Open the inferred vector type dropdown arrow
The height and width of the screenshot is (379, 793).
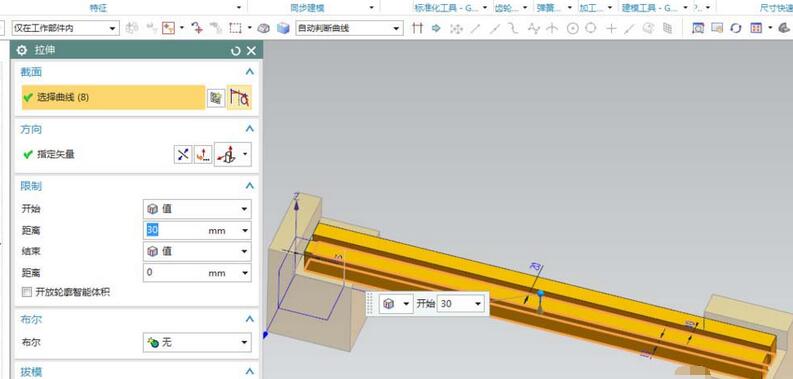[x=245, y=154]
